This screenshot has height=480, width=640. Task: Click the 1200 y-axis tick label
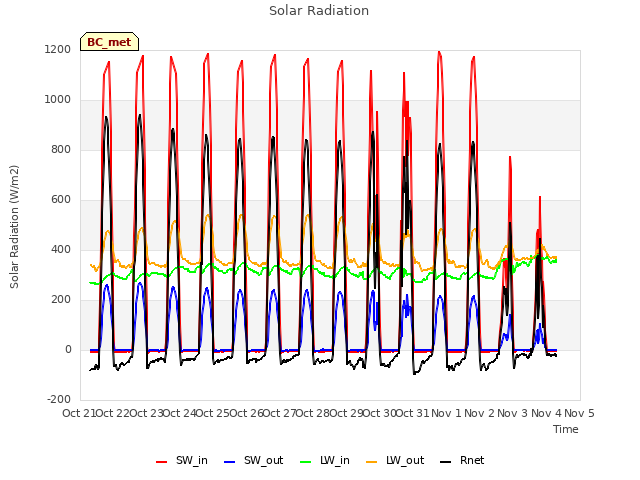pyautogui.click(x=58, y=50)
